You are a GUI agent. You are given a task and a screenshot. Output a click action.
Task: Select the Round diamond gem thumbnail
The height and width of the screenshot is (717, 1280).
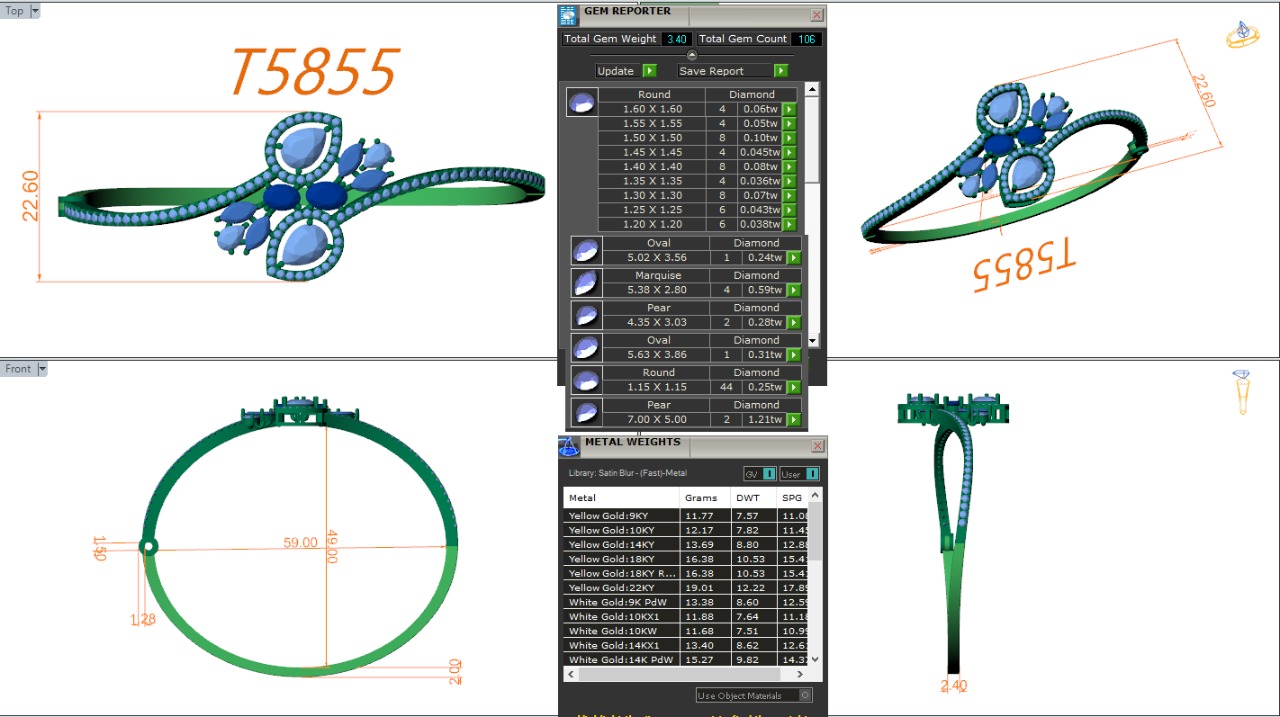click(582, 102)
